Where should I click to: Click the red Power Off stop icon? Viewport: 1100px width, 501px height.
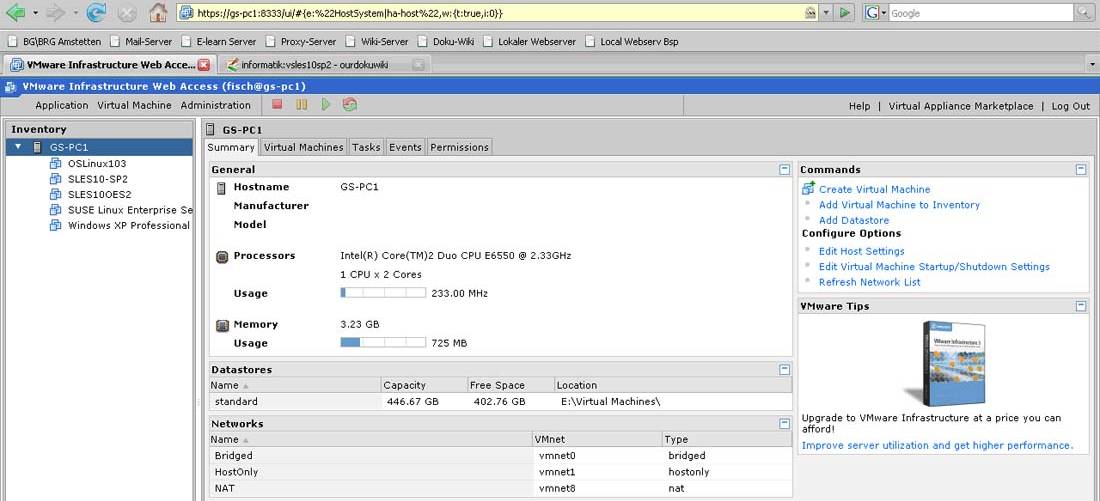tap(277, 105)
